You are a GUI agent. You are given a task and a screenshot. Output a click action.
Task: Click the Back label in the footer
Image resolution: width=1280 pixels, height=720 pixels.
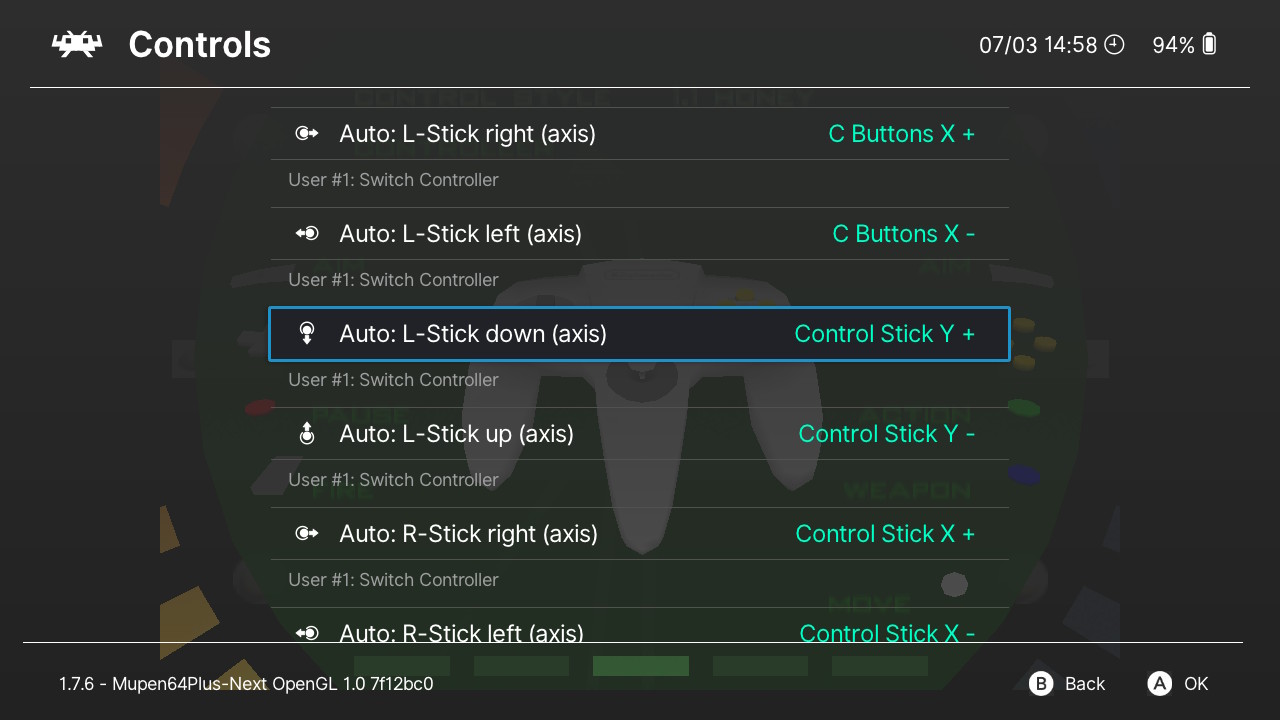[1085, 684]
